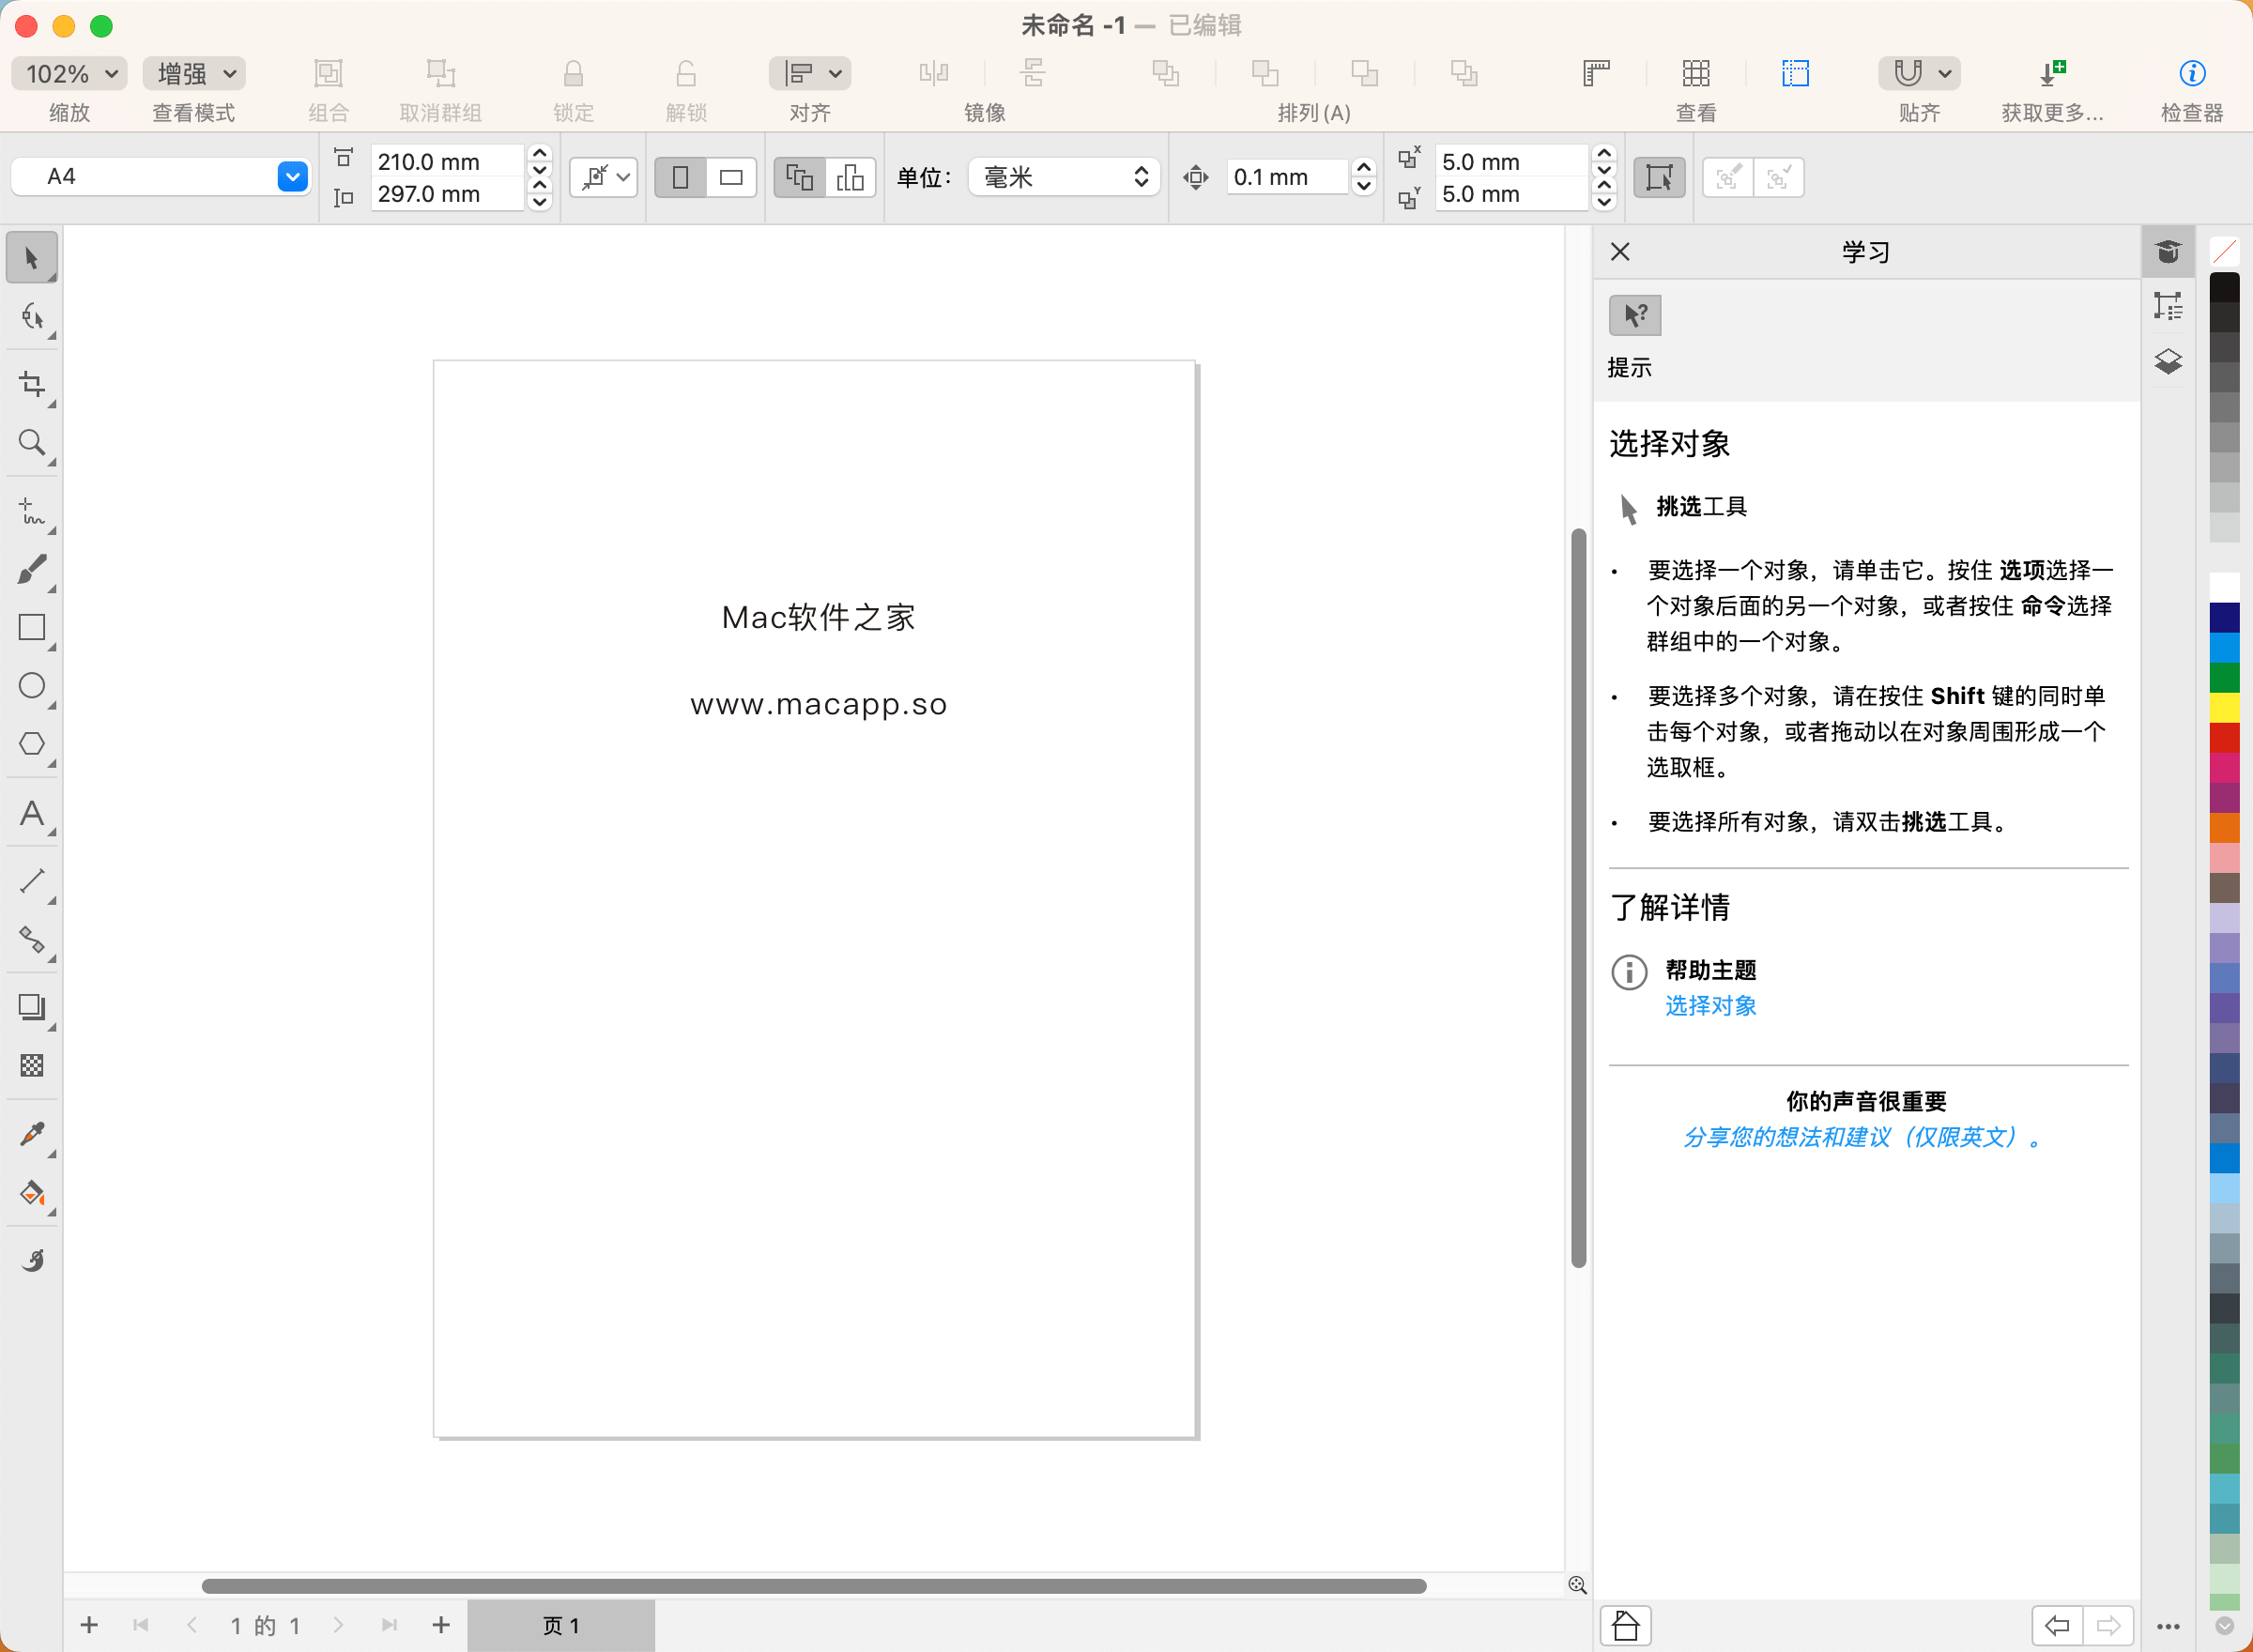The image size is (2253, 1652).
Task: Switch page to portrait orientation
Action: [681, 178]
